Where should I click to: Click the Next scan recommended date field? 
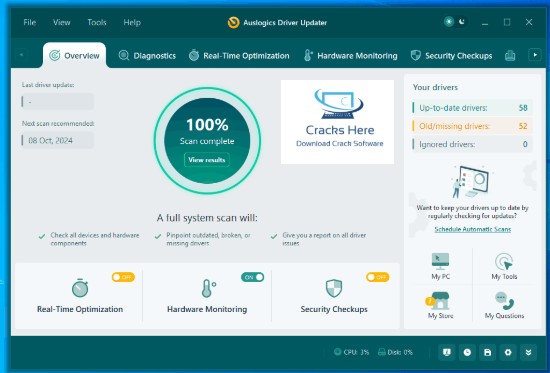[58, 140]
